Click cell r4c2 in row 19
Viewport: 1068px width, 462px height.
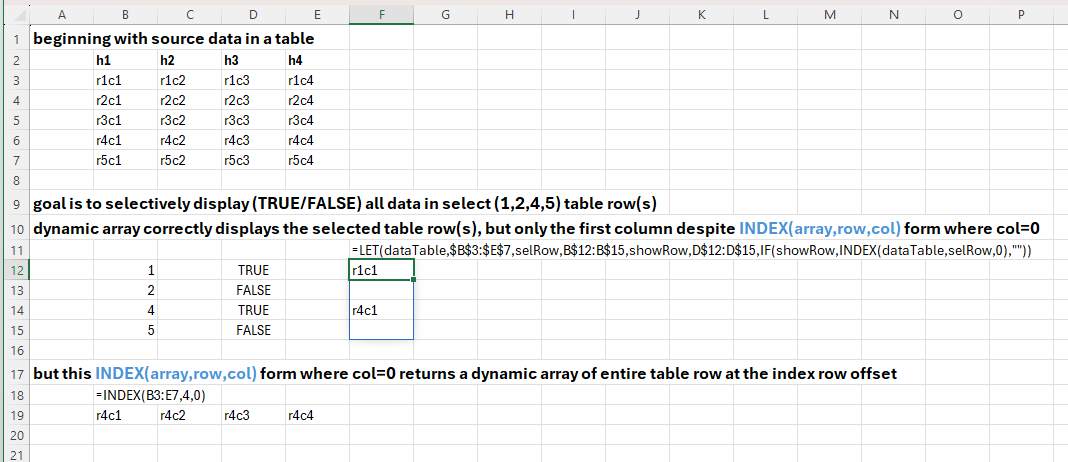click(190, 414)
